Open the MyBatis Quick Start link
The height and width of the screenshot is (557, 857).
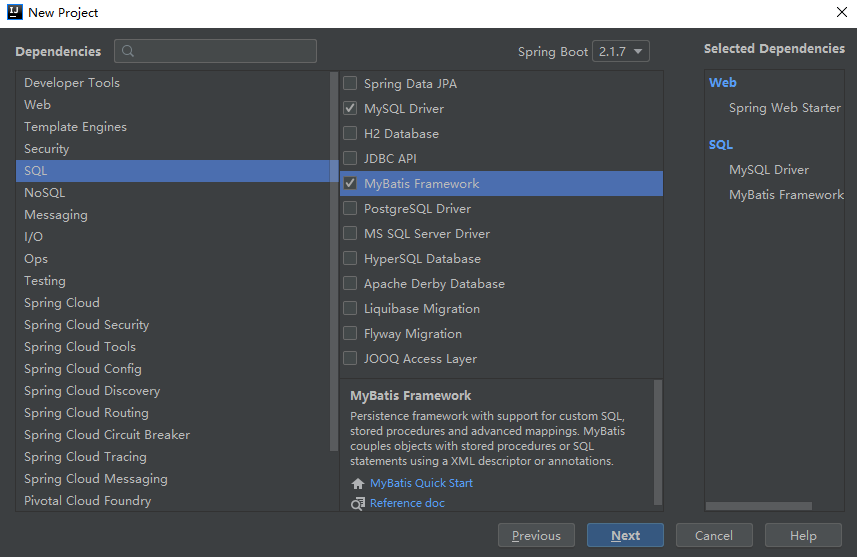click(x=421, y=483)
